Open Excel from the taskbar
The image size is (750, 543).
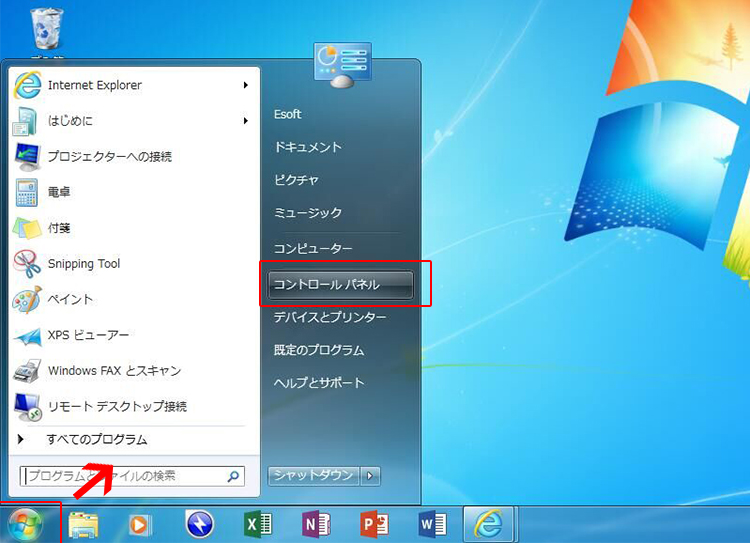pos(258,524)
